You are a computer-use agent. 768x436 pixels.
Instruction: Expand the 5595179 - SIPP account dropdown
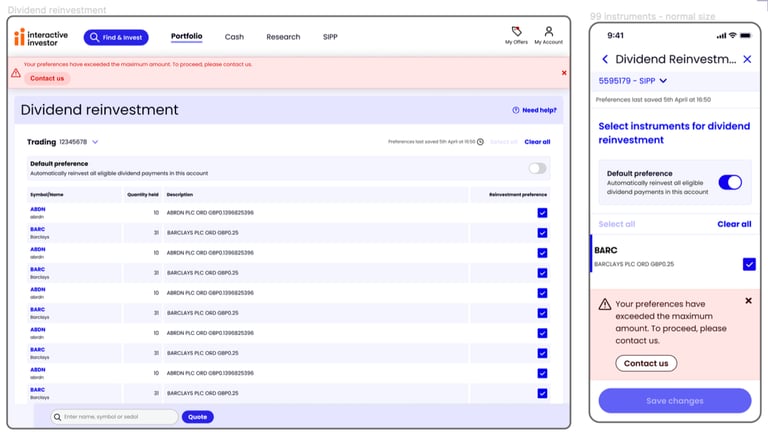[x=632, y=81]
